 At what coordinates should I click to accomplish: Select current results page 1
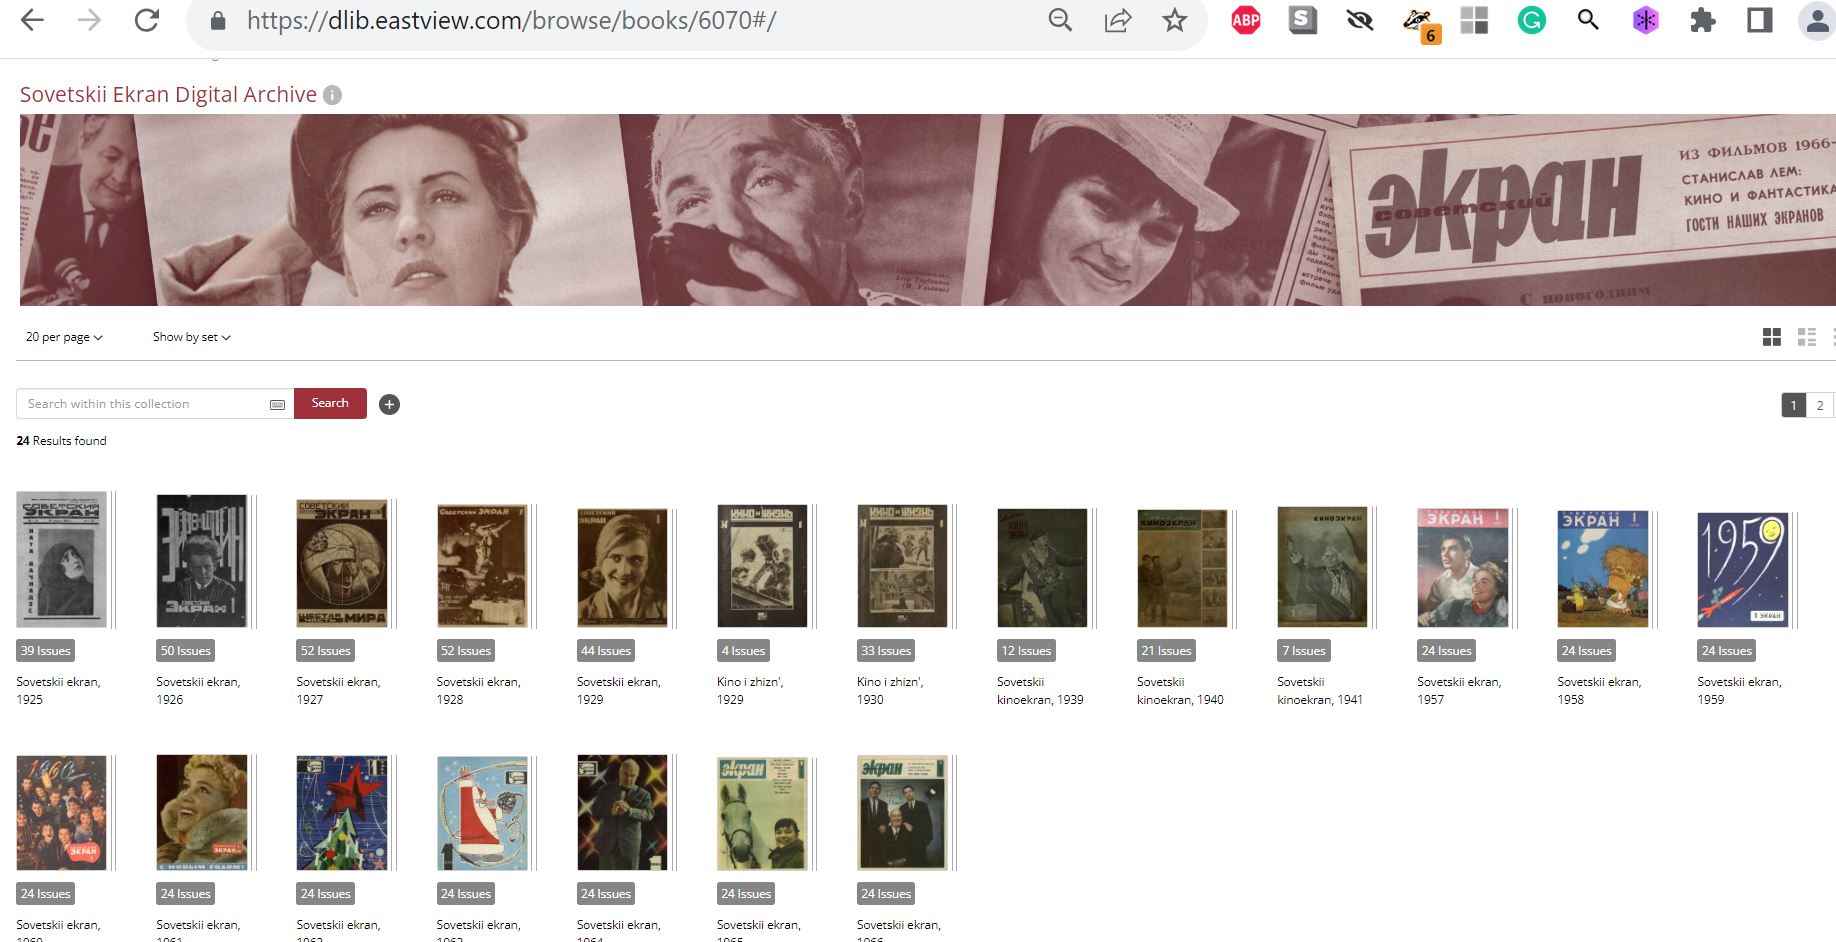pos(1794,405)
